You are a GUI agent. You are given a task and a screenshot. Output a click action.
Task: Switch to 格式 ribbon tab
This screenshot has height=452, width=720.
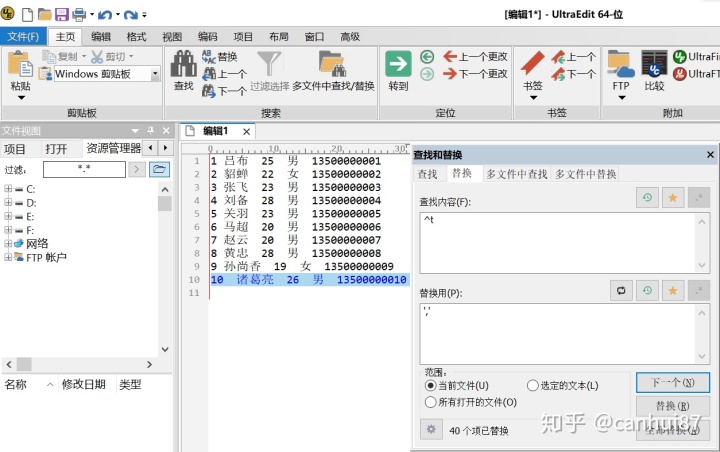coord(136,37)
